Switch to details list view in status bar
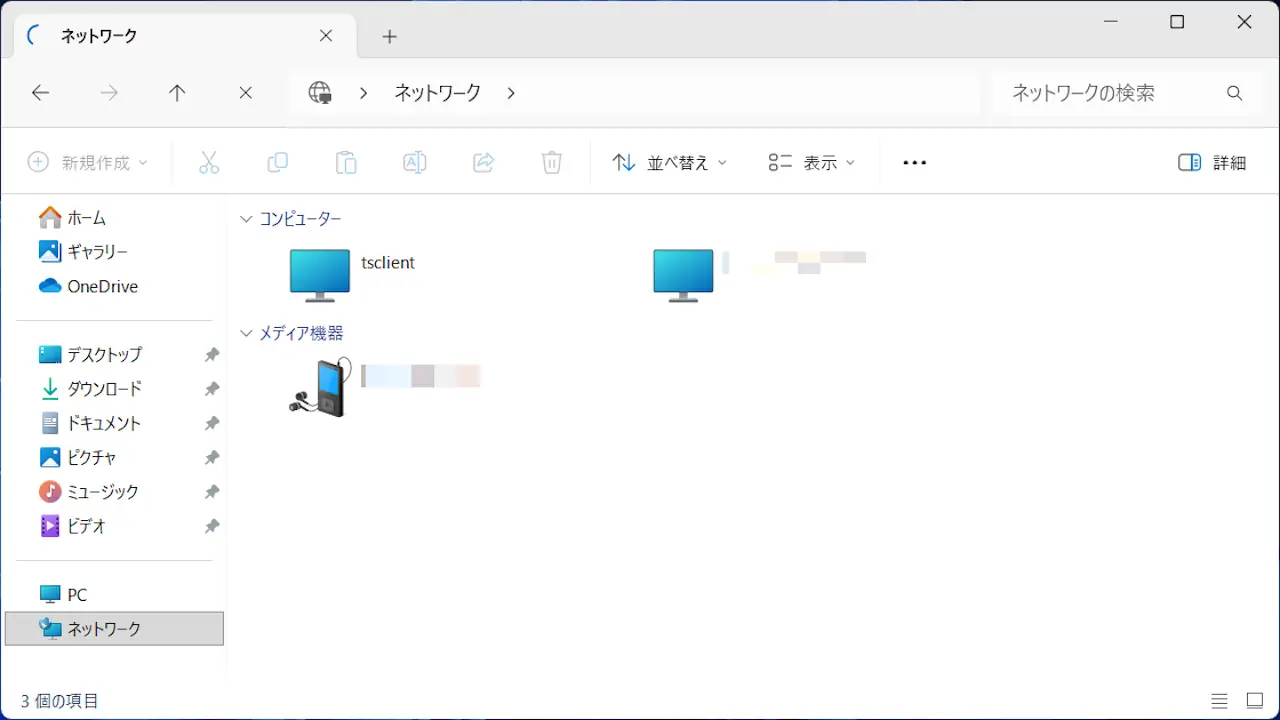This screenshot has height=720, width=1280. 1219,701
